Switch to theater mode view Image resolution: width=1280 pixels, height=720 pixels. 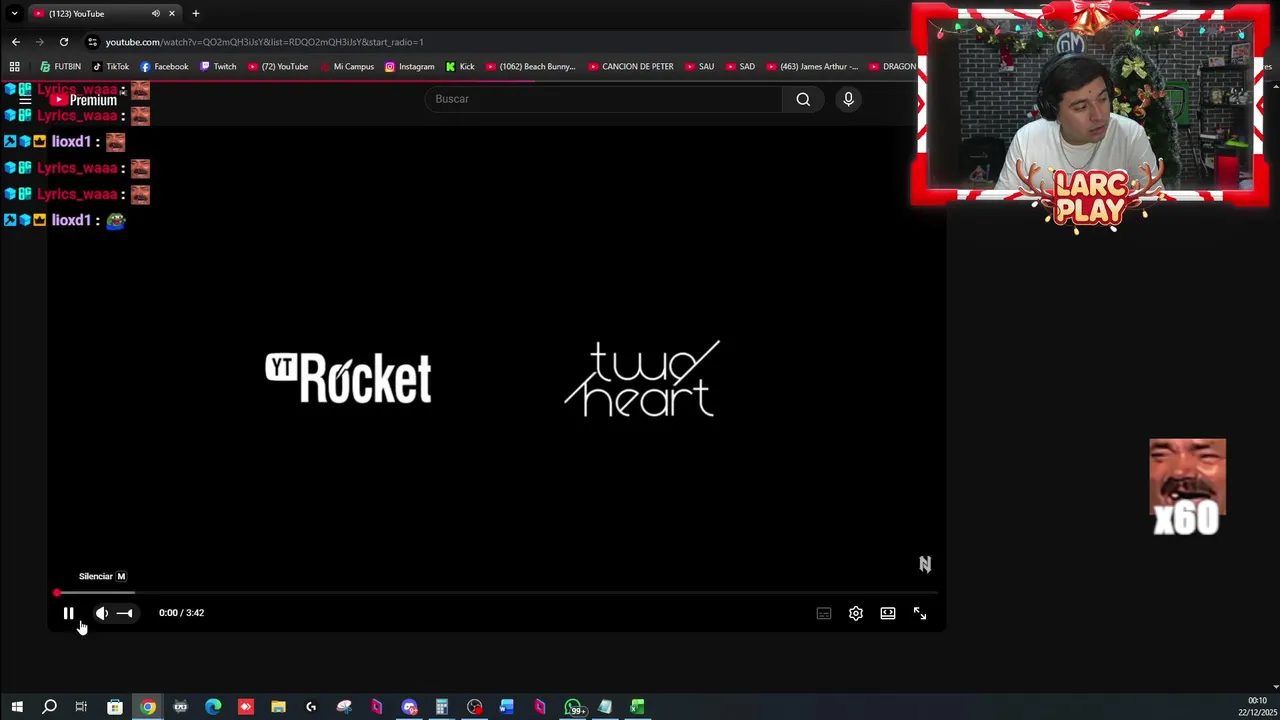888,613
